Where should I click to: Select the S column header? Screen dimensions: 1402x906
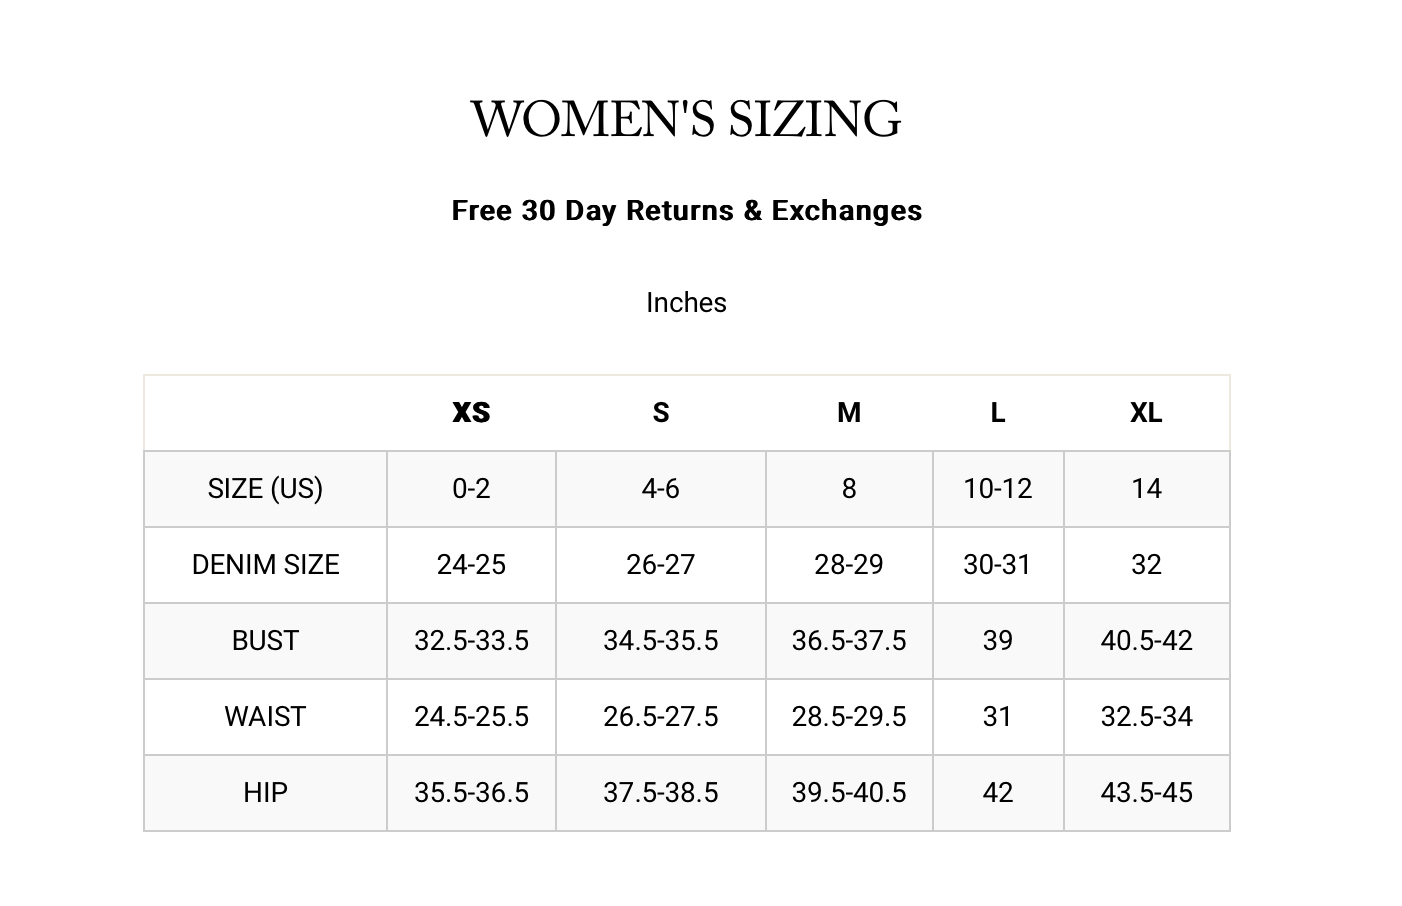pos(660,413)
